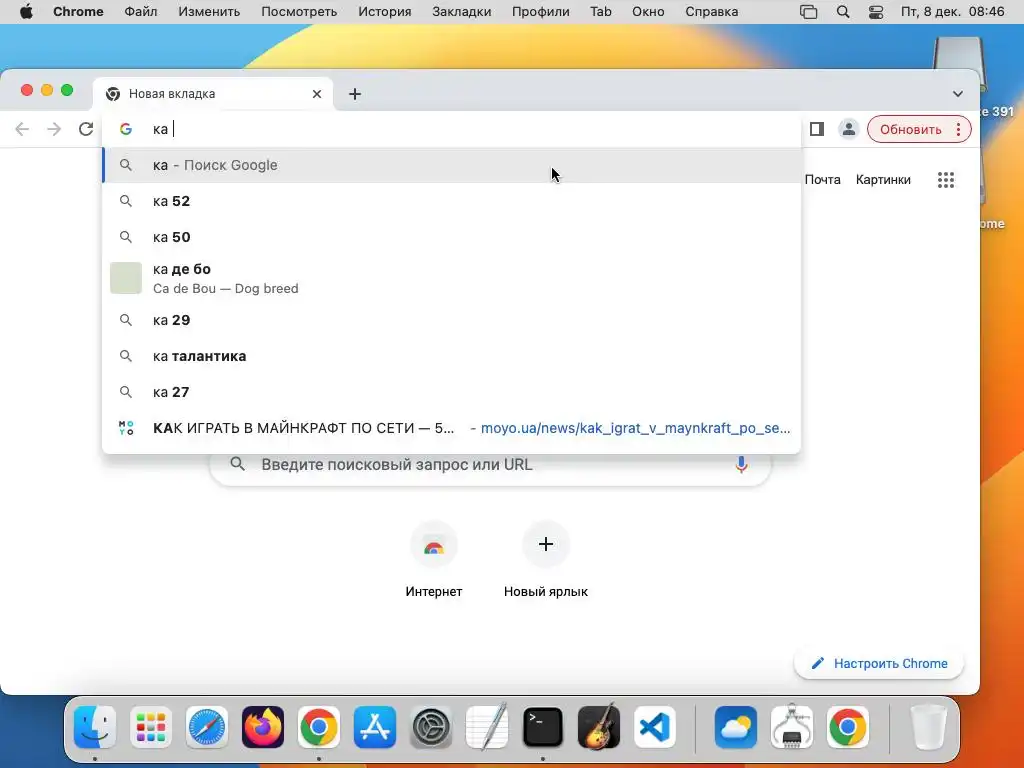Reload the page with the refresh icon

[x=86, y=129]
